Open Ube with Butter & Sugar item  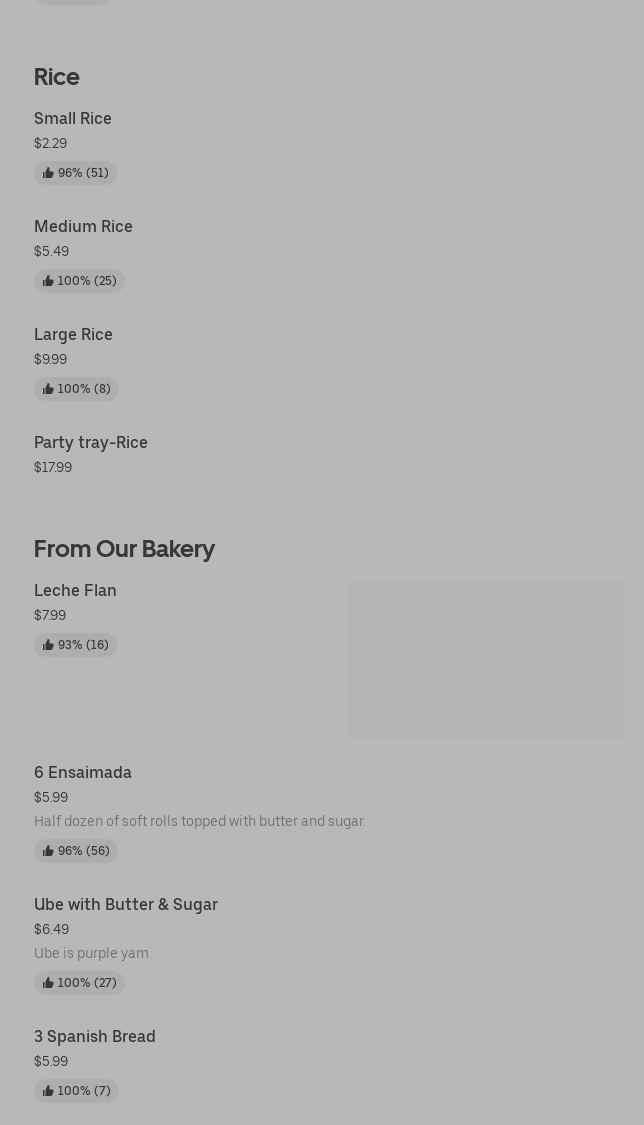coord(126,904)
